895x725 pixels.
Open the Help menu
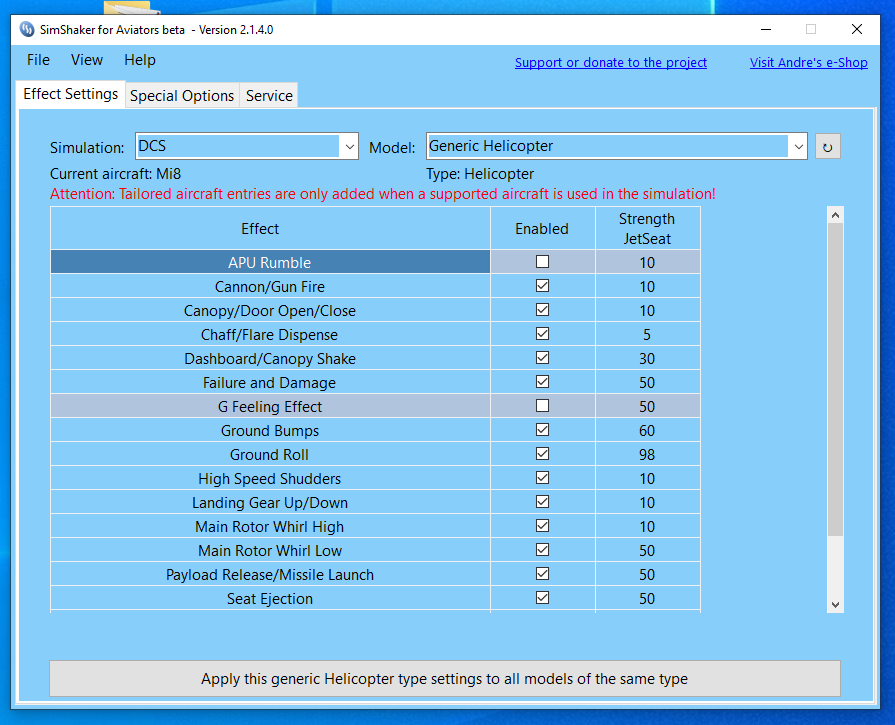pos(140,60)
